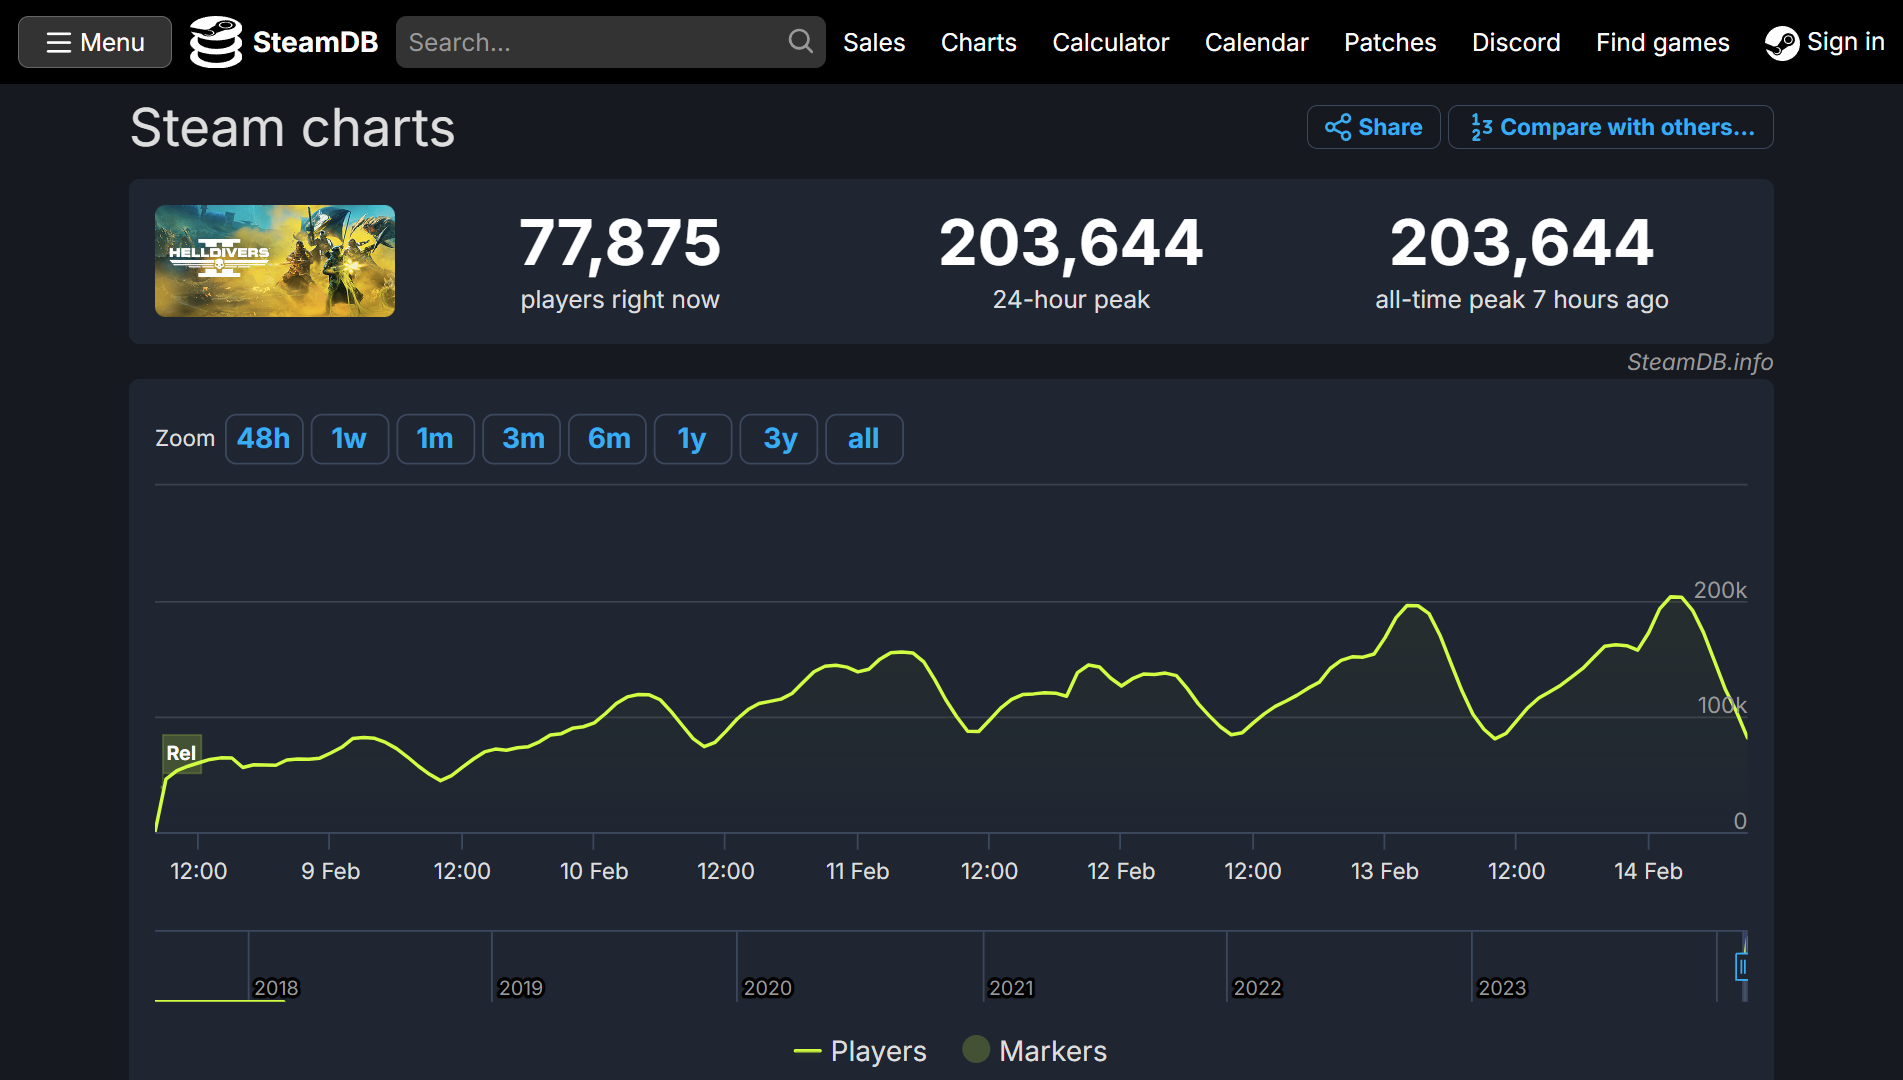Set chart zoom to 1w

(x=349, y=439)
